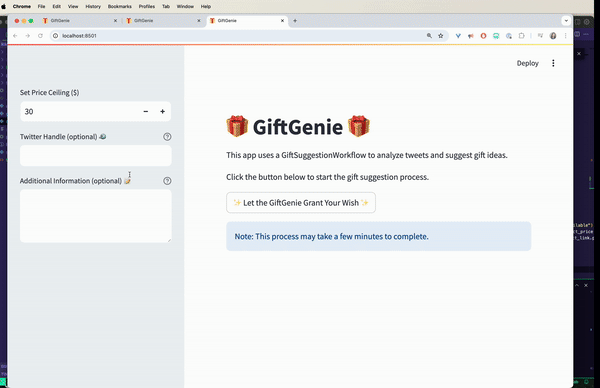The image size is (600, 388).
Task: Bookmark this page with the star icon
Action: pos(440,36)
